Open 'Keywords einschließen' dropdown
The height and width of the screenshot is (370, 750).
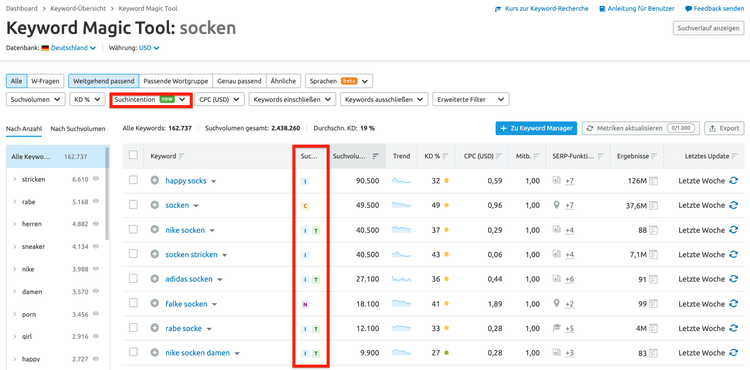click(292, 99)
